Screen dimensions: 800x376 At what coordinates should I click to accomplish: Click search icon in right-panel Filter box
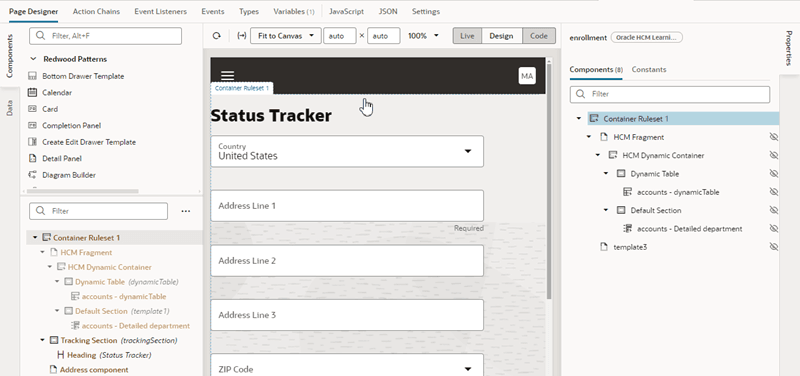coord(580,94)
